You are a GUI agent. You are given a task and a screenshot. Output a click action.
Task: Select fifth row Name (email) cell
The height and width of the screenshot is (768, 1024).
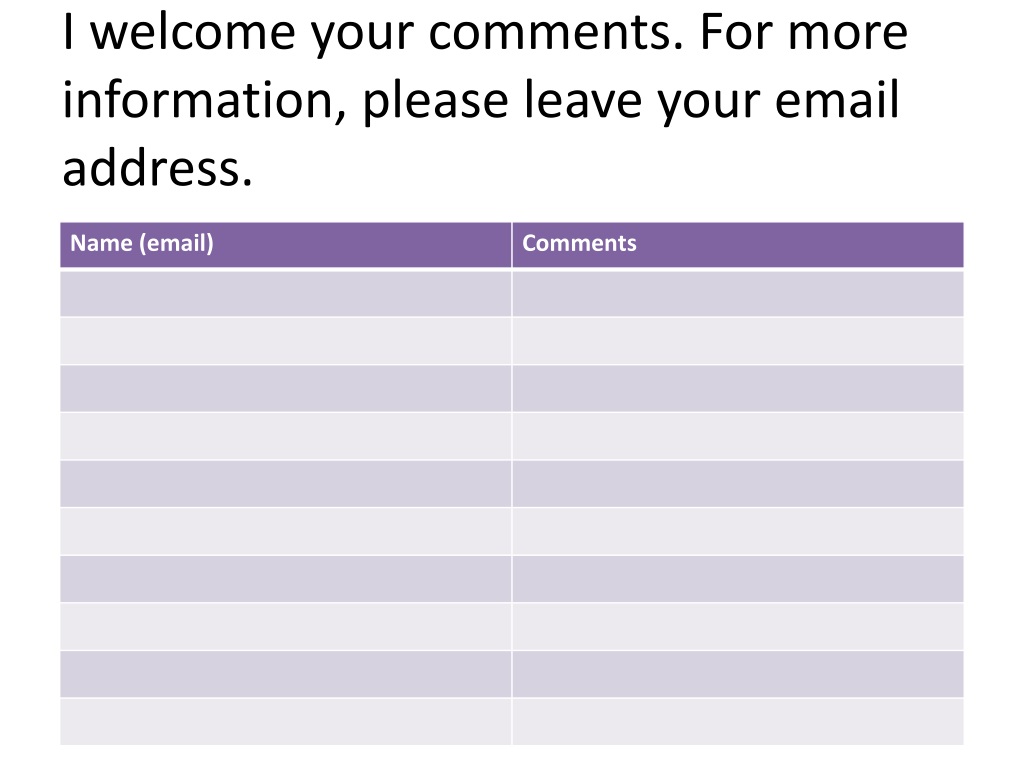[286, 484]
